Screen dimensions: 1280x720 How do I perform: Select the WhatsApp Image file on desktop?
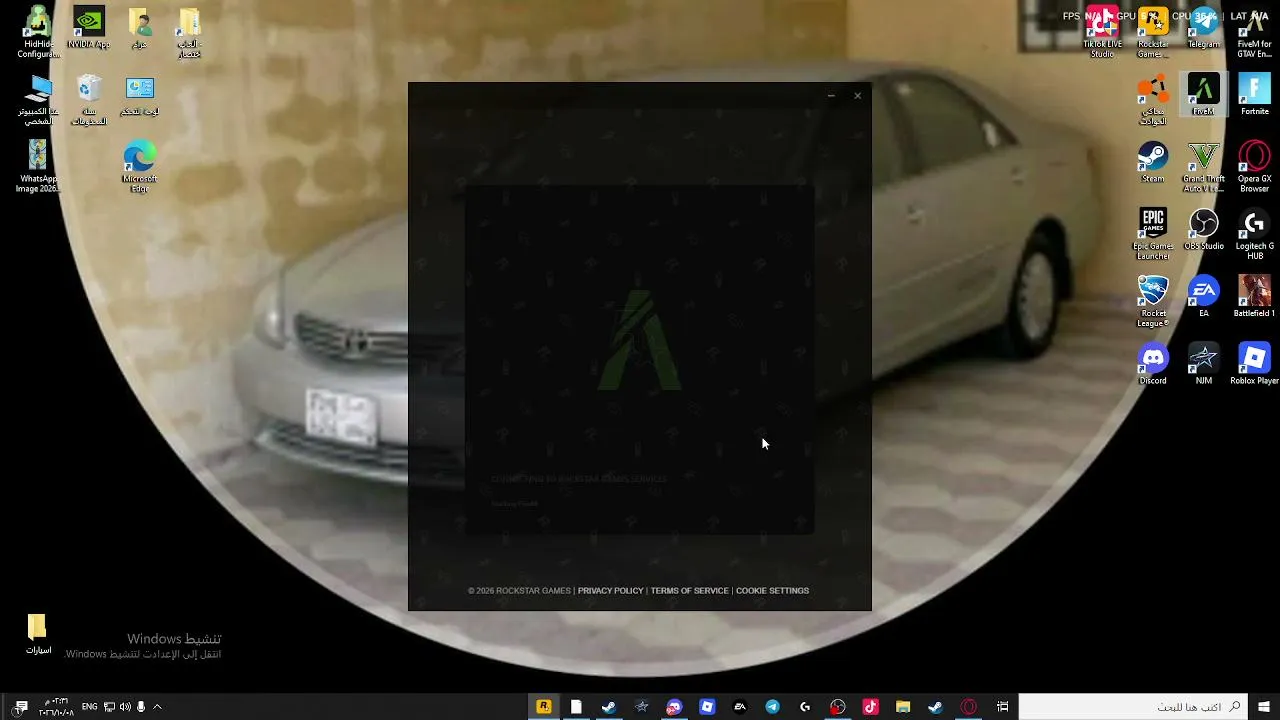[x=38, y=167]
